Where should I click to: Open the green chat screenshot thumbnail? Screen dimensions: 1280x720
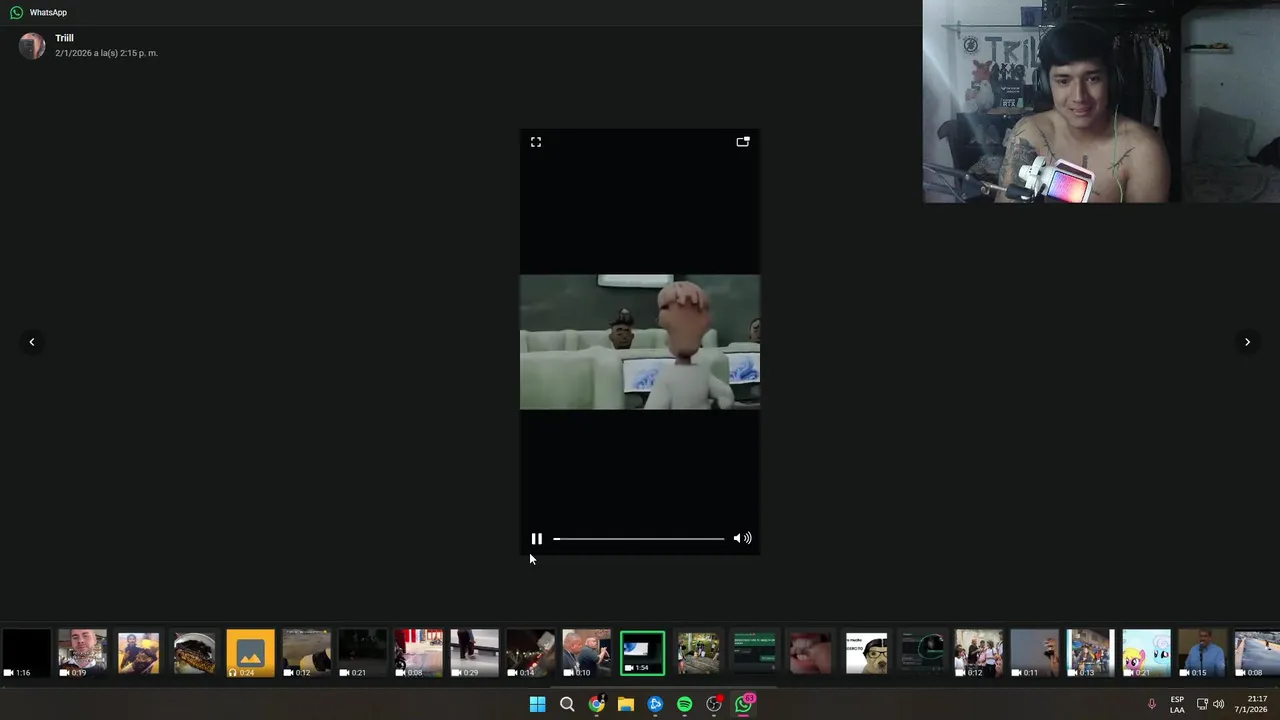pos(754,653)
